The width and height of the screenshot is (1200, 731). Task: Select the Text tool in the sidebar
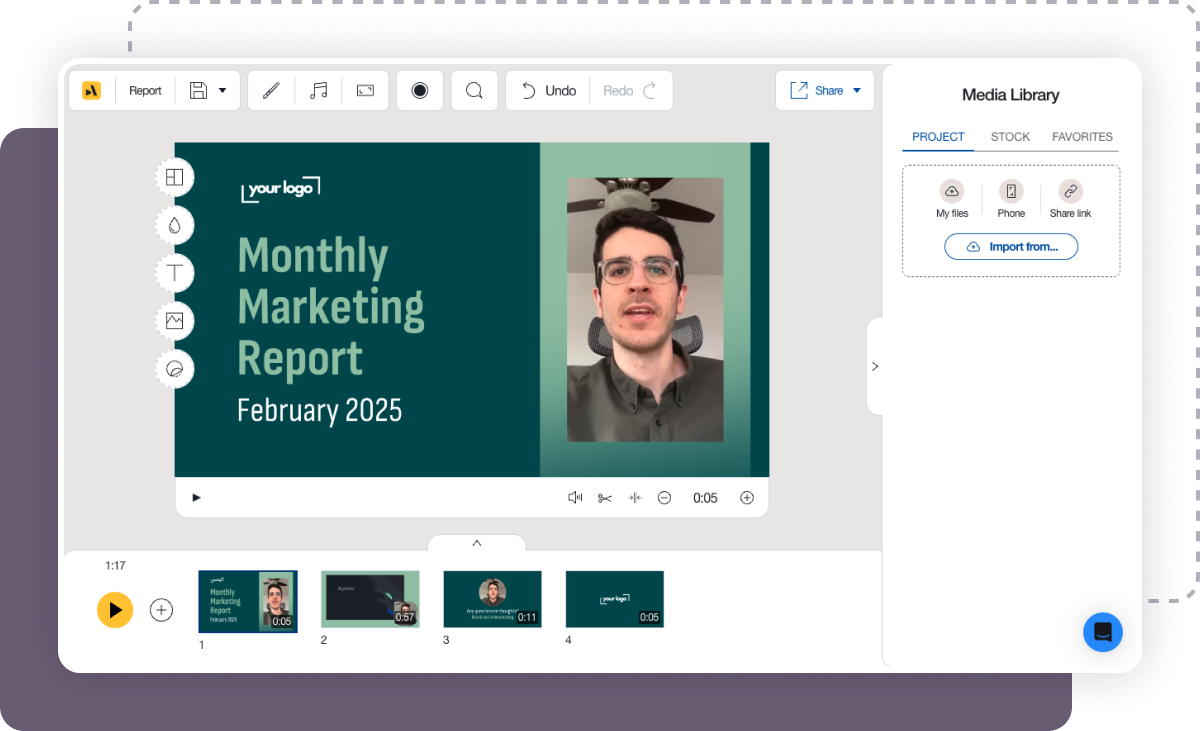click(x=175, y=273)
